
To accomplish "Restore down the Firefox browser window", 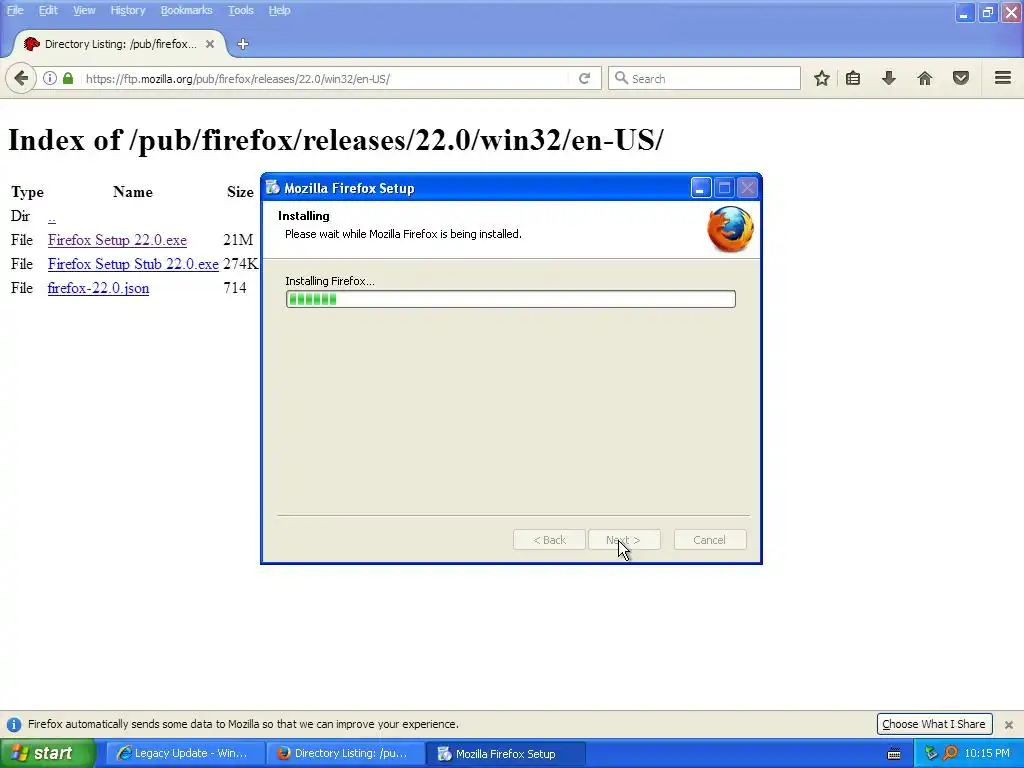I will [988, 12].
